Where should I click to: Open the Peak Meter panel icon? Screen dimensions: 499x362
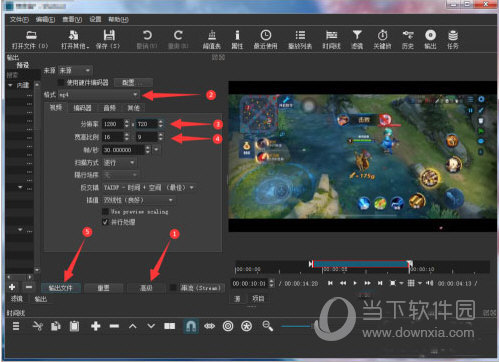pyautogui.click(x=212, y=35)
